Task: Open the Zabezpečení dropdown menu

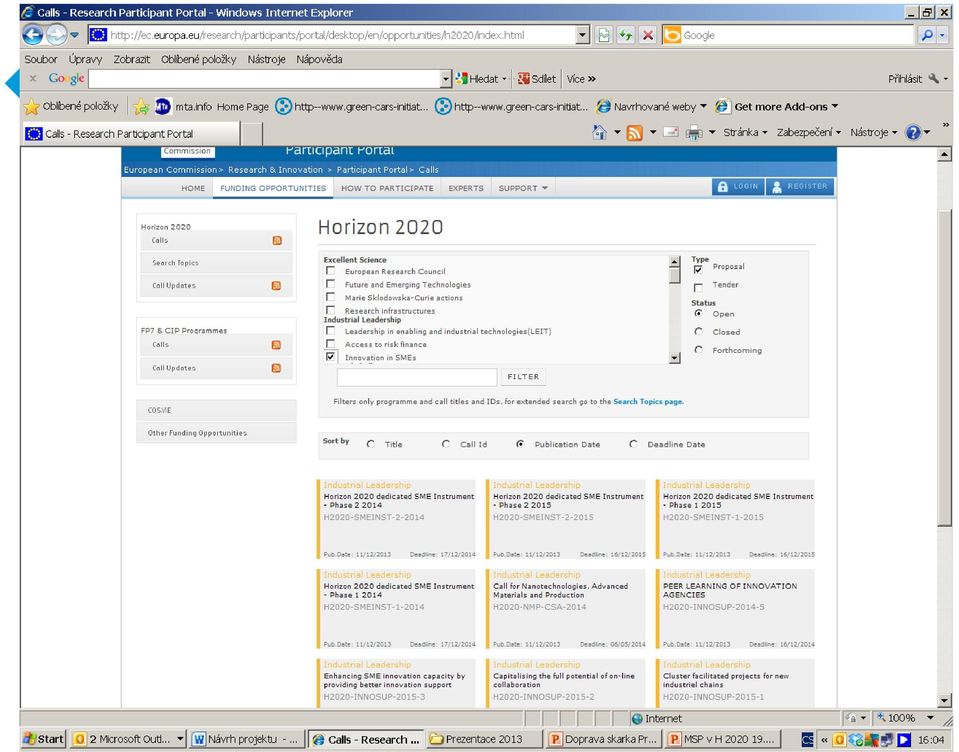Action: [x=809, y=132]
